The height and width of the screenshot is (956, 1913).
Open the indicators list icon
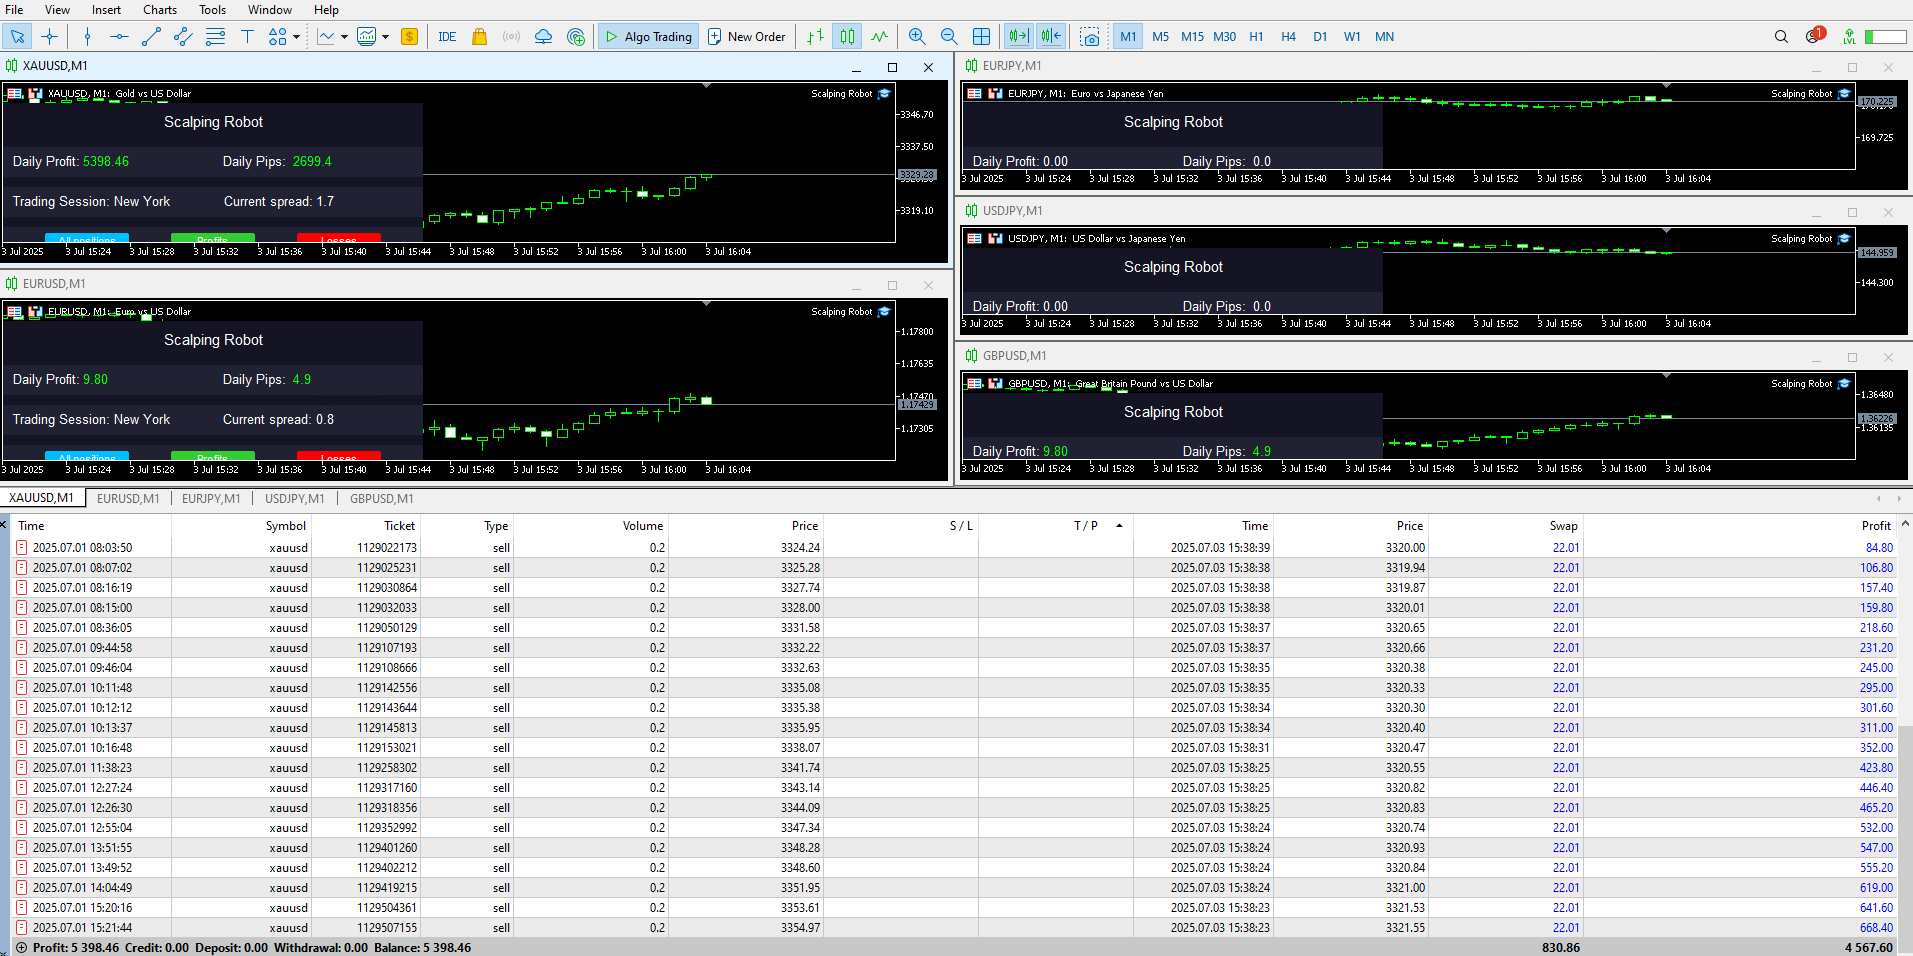point(326,37)
